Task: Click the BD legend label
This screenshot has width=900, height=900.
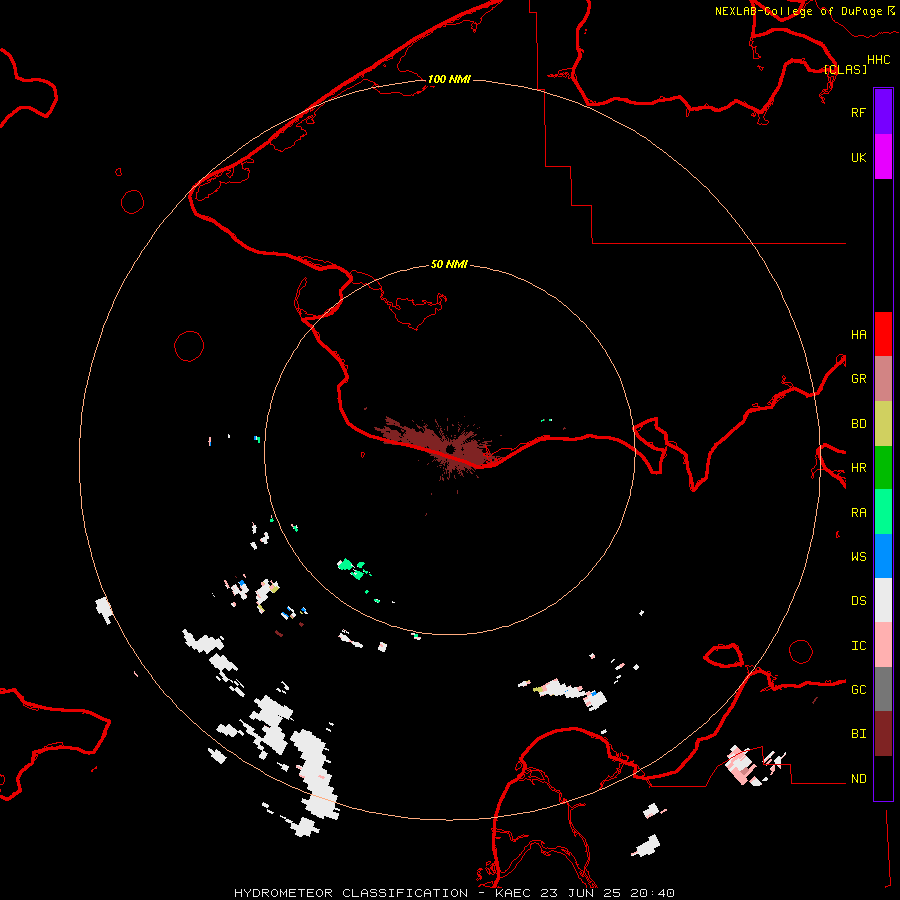Action: (x=858, y=424)
